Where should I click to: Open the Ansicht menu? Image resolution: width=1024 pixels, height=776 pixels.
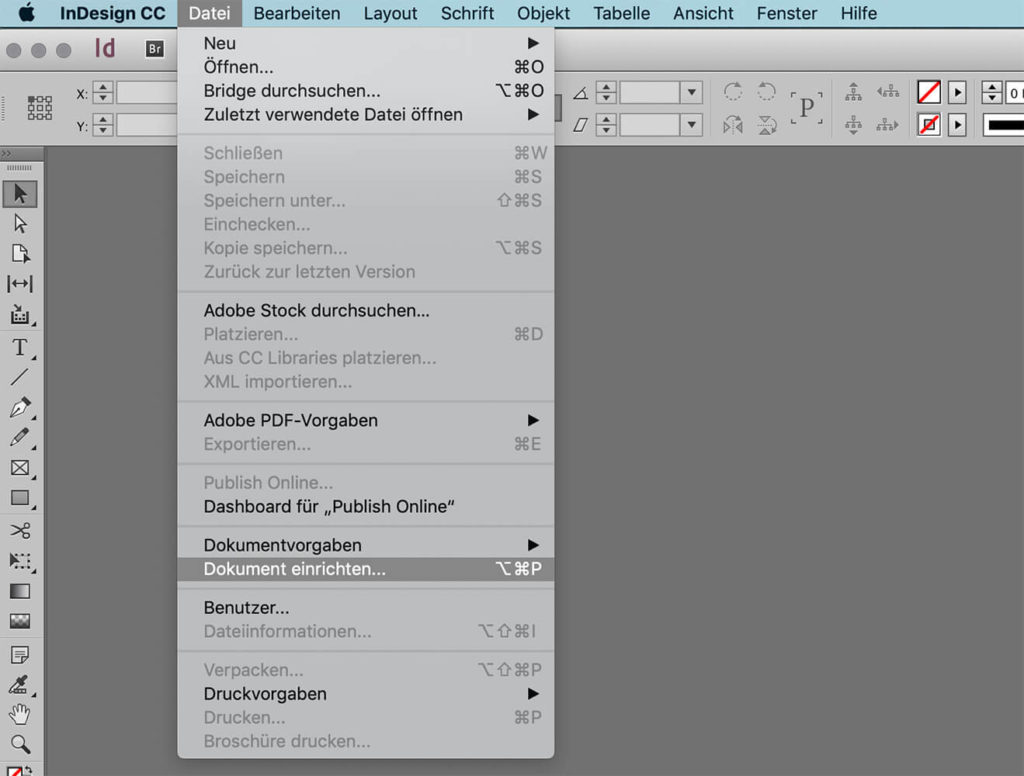click(703, 13)
